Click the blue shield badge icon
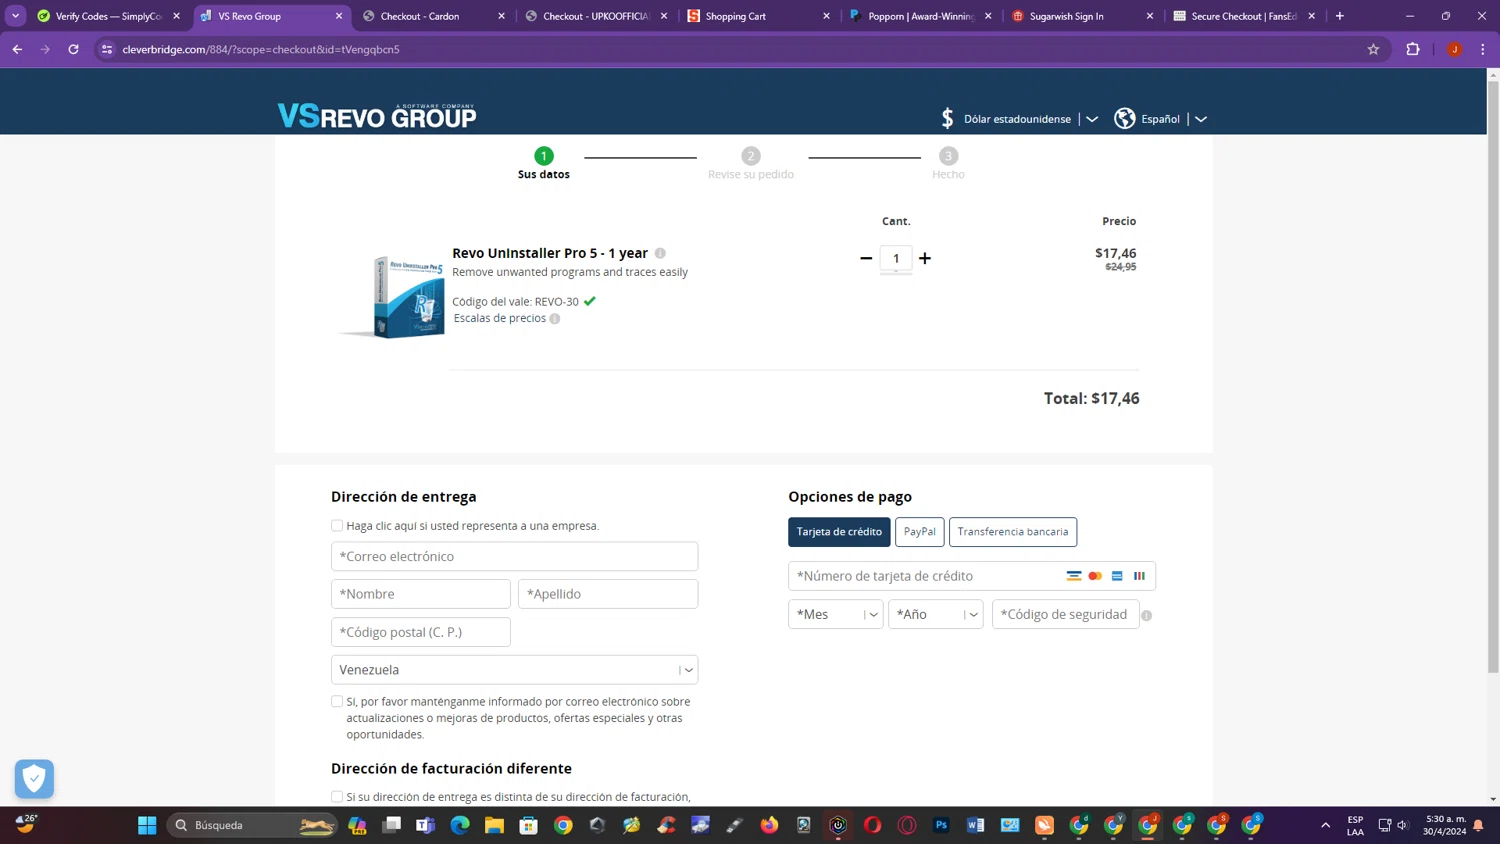This screenshot has height=844, width=1500. coord(34,778)
